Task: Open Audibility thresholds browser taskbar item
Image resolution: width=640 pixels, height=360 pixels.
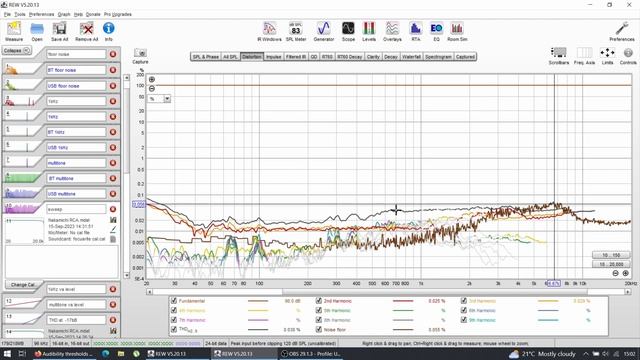Action: (x=64, y=354)
